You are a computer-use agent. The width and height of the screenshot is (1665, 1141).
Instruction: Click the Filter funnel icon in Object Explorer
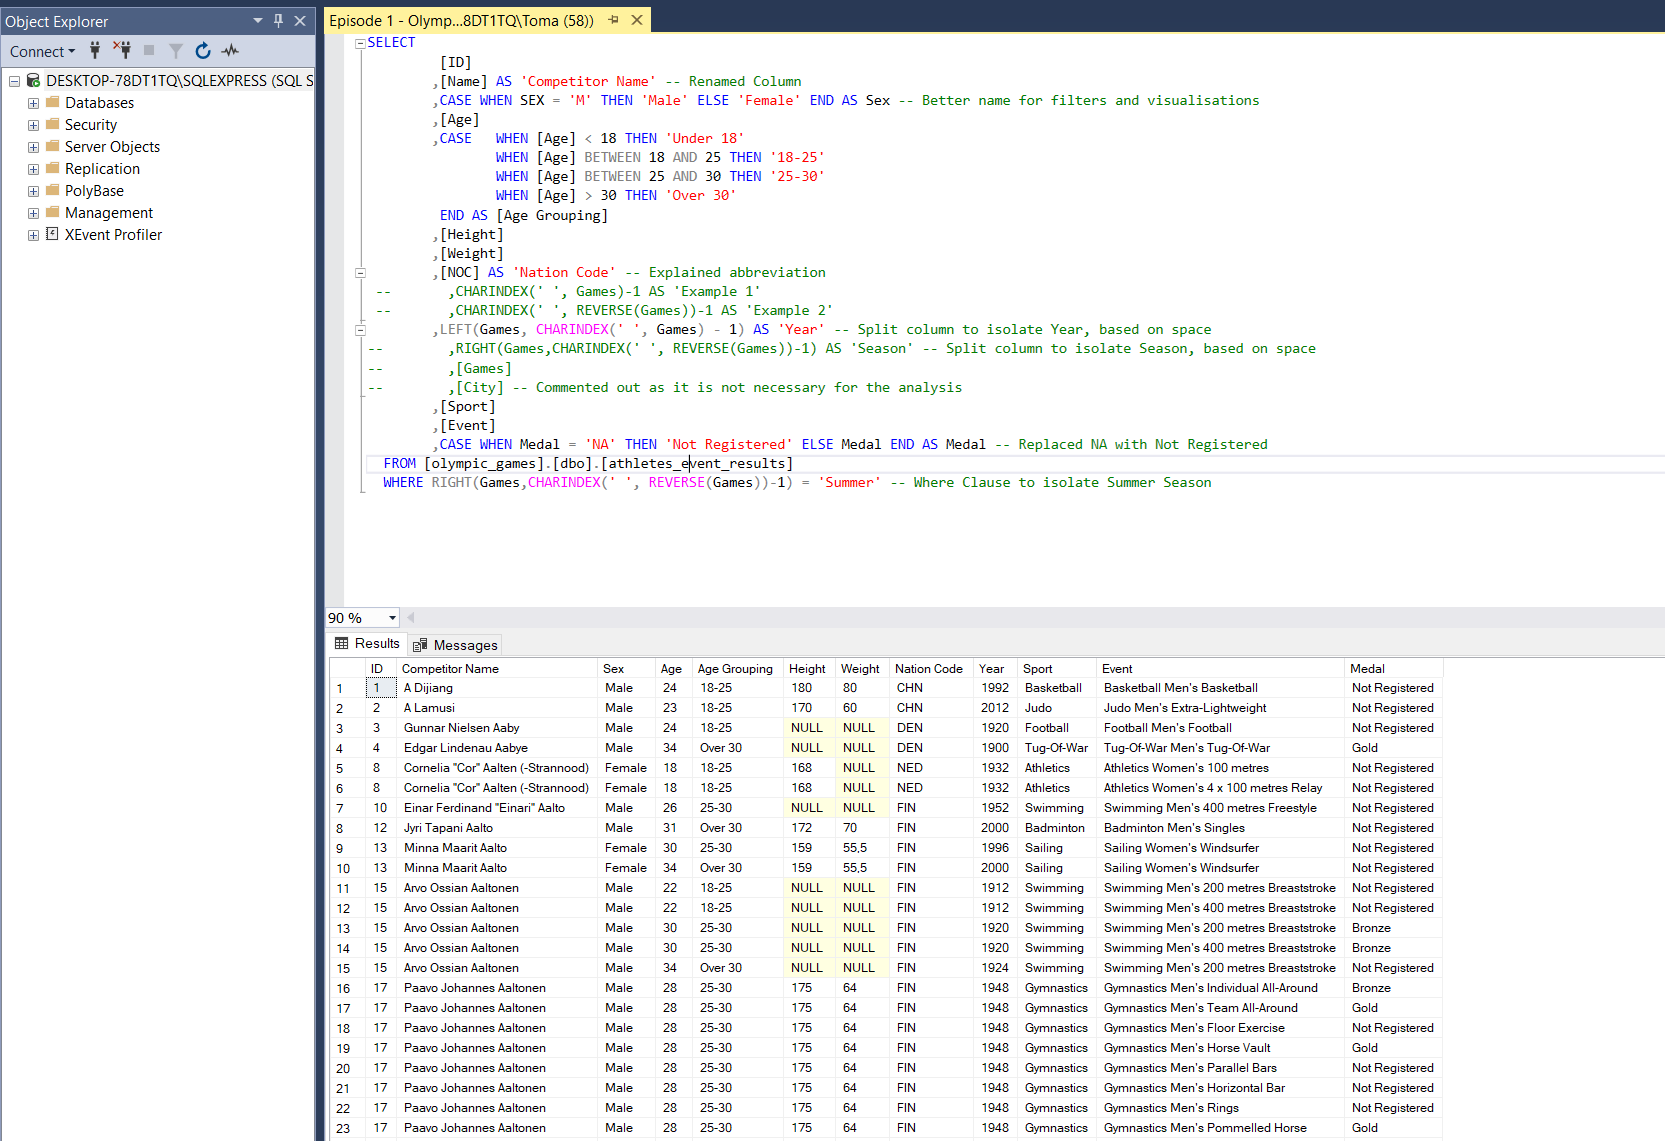(176, 50)
